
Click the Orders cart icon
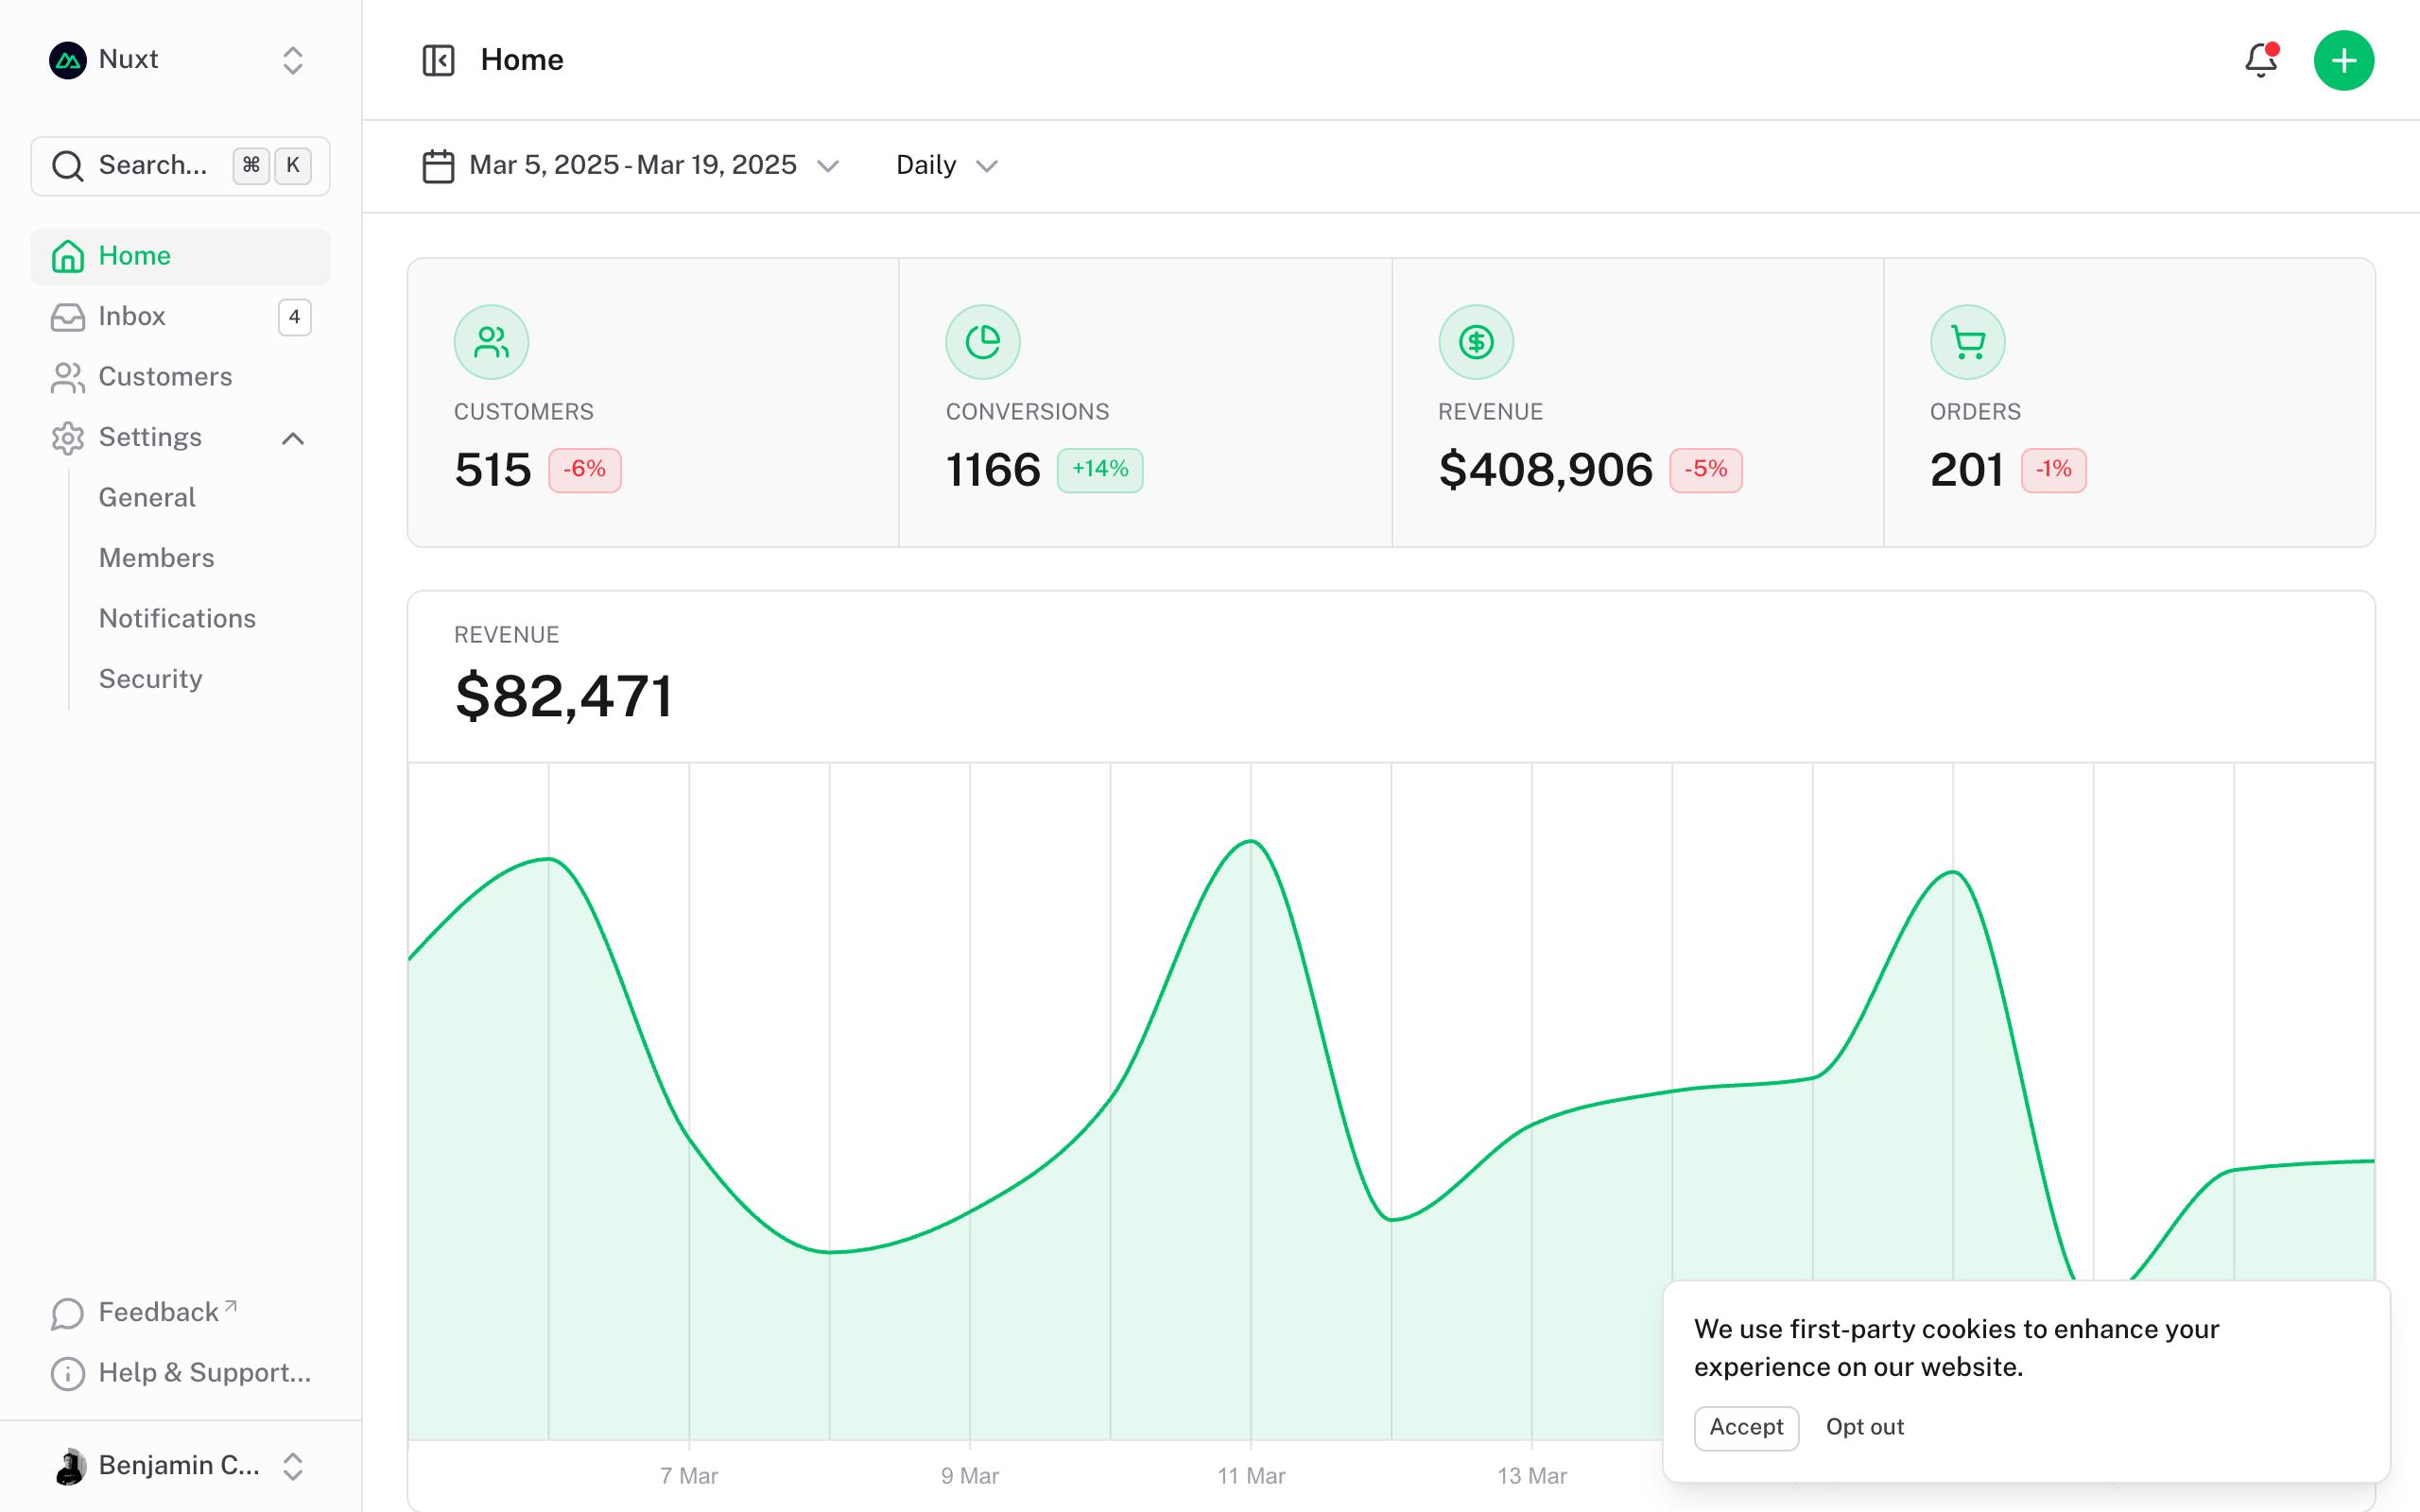[1967, 341]
